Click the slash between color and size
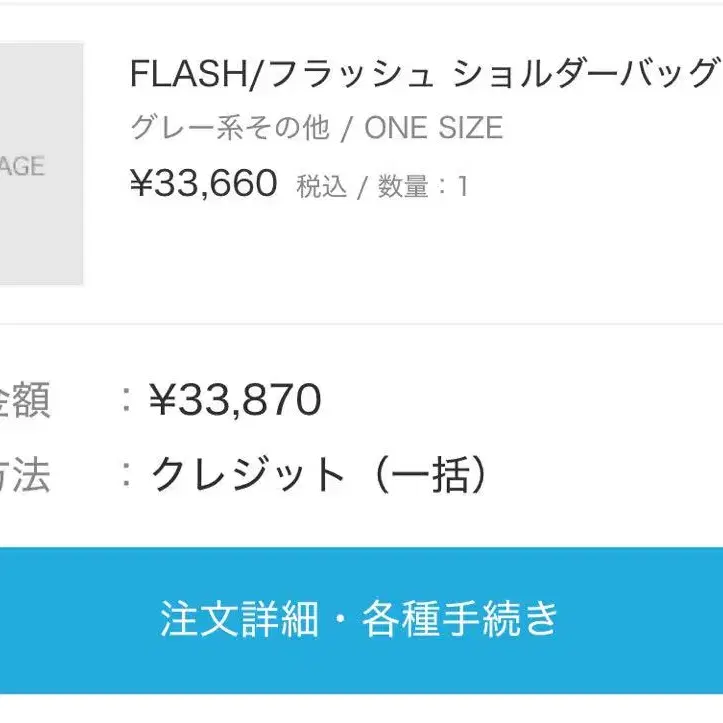The width and height of the screenshot is (723, 723). coord(347,128)
